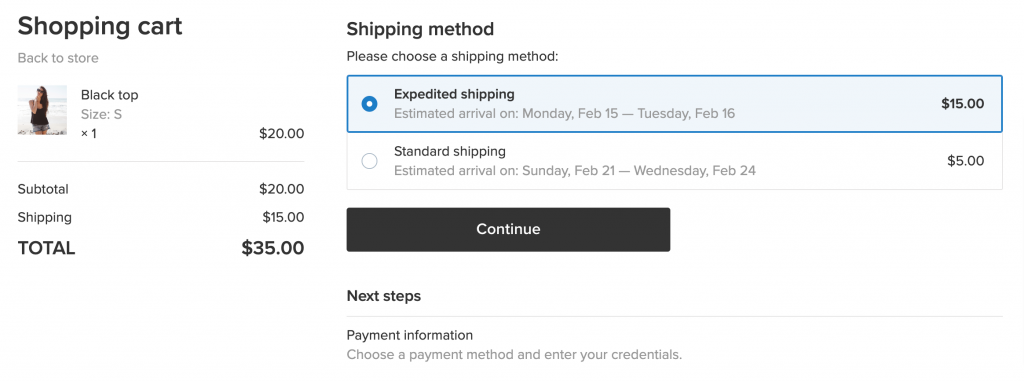1024x381 pixels.
Task: Open the Black top product thumbnail
Action: point(42,110)
